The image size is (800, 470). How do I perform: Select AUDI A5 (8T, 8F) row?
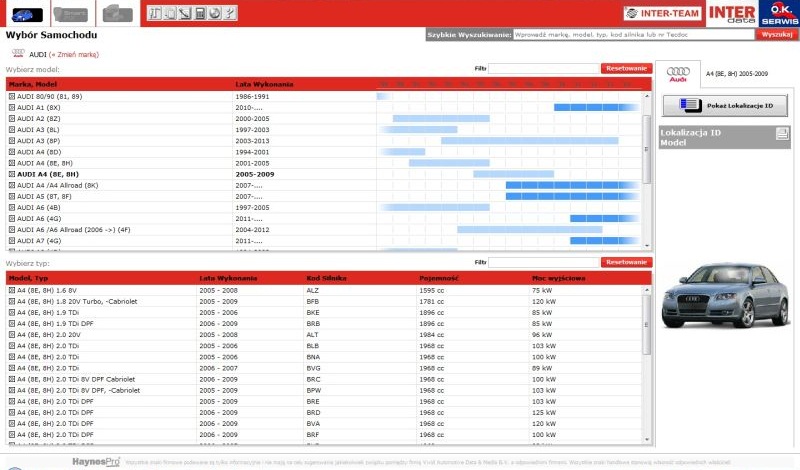click(324, 196)
